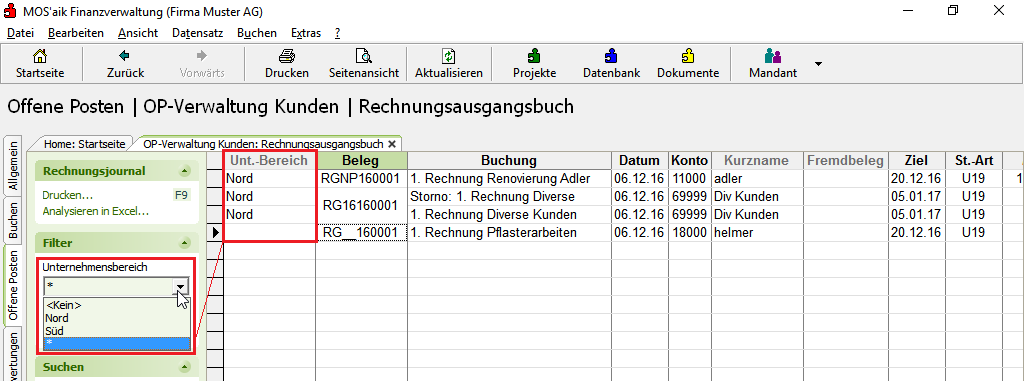Viewport: 1024px width, 381px height.
Task: Click the Beleg column header
Action: click(361, 161)
